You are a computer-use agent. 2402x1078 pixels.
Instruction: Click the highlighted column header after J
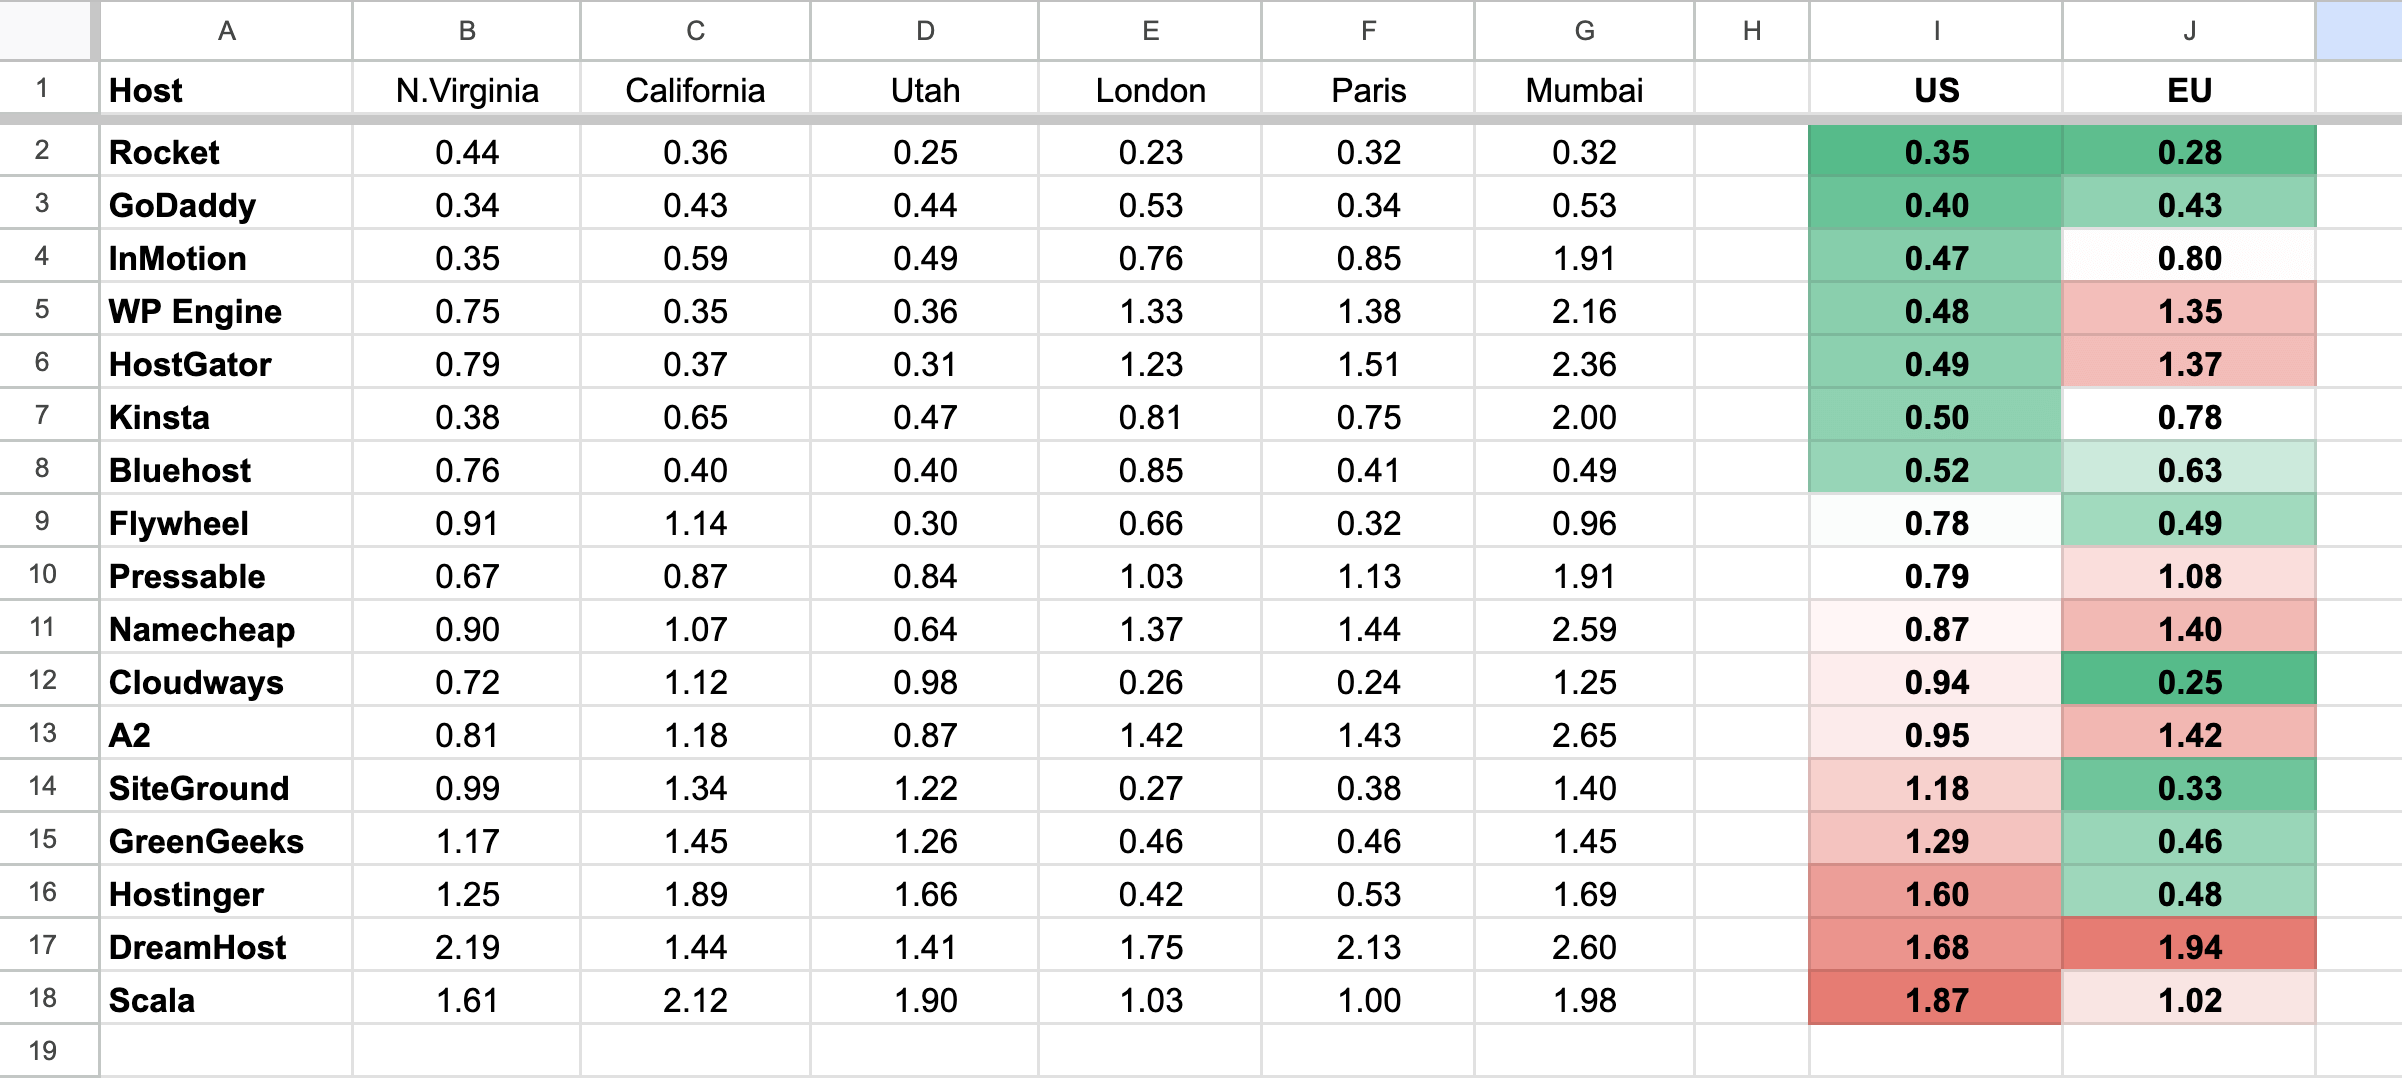click(x=2358, y=31)
